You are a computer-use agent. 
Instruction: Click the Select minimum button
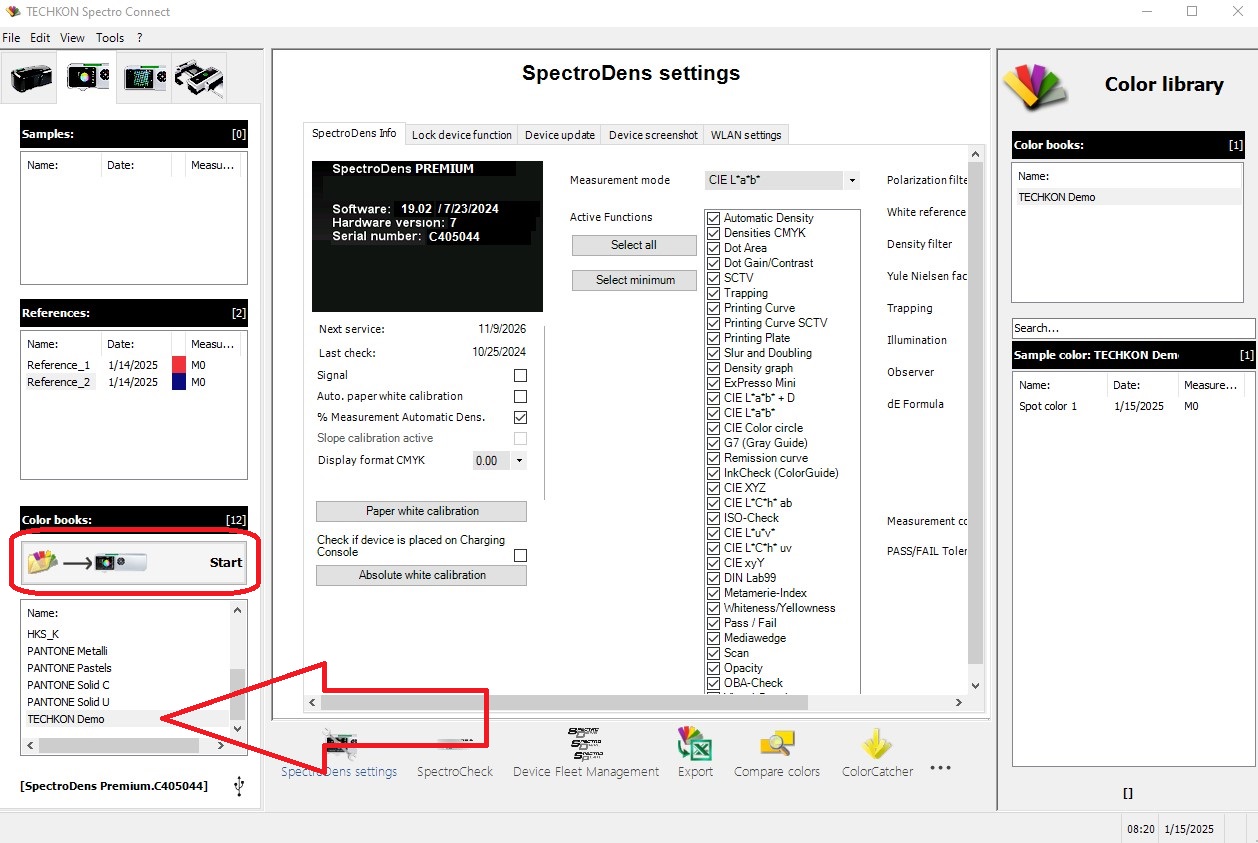634,280
